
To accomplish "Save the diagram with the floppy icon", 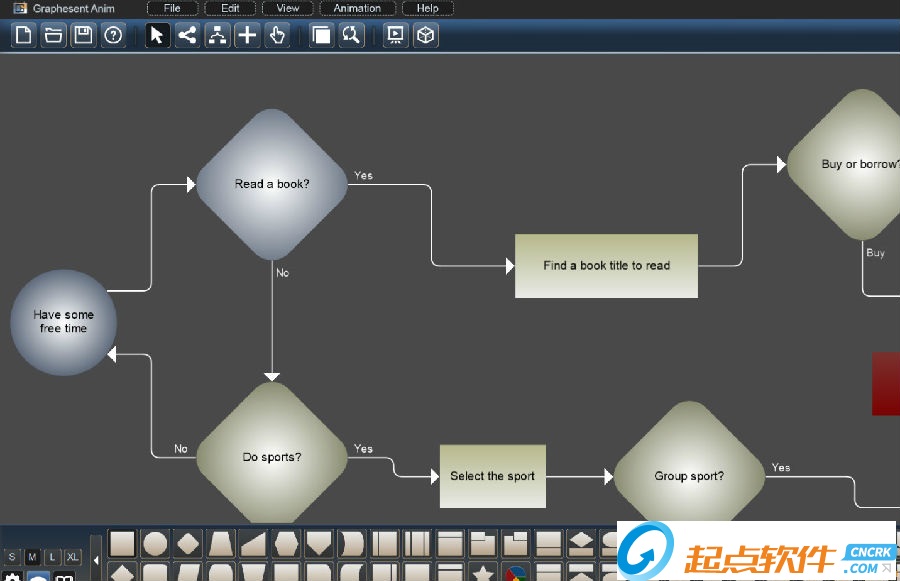I will coord(83,35).
